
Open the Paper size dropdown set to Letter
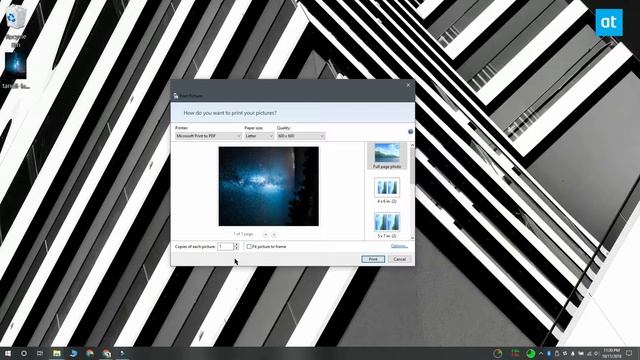259,136
